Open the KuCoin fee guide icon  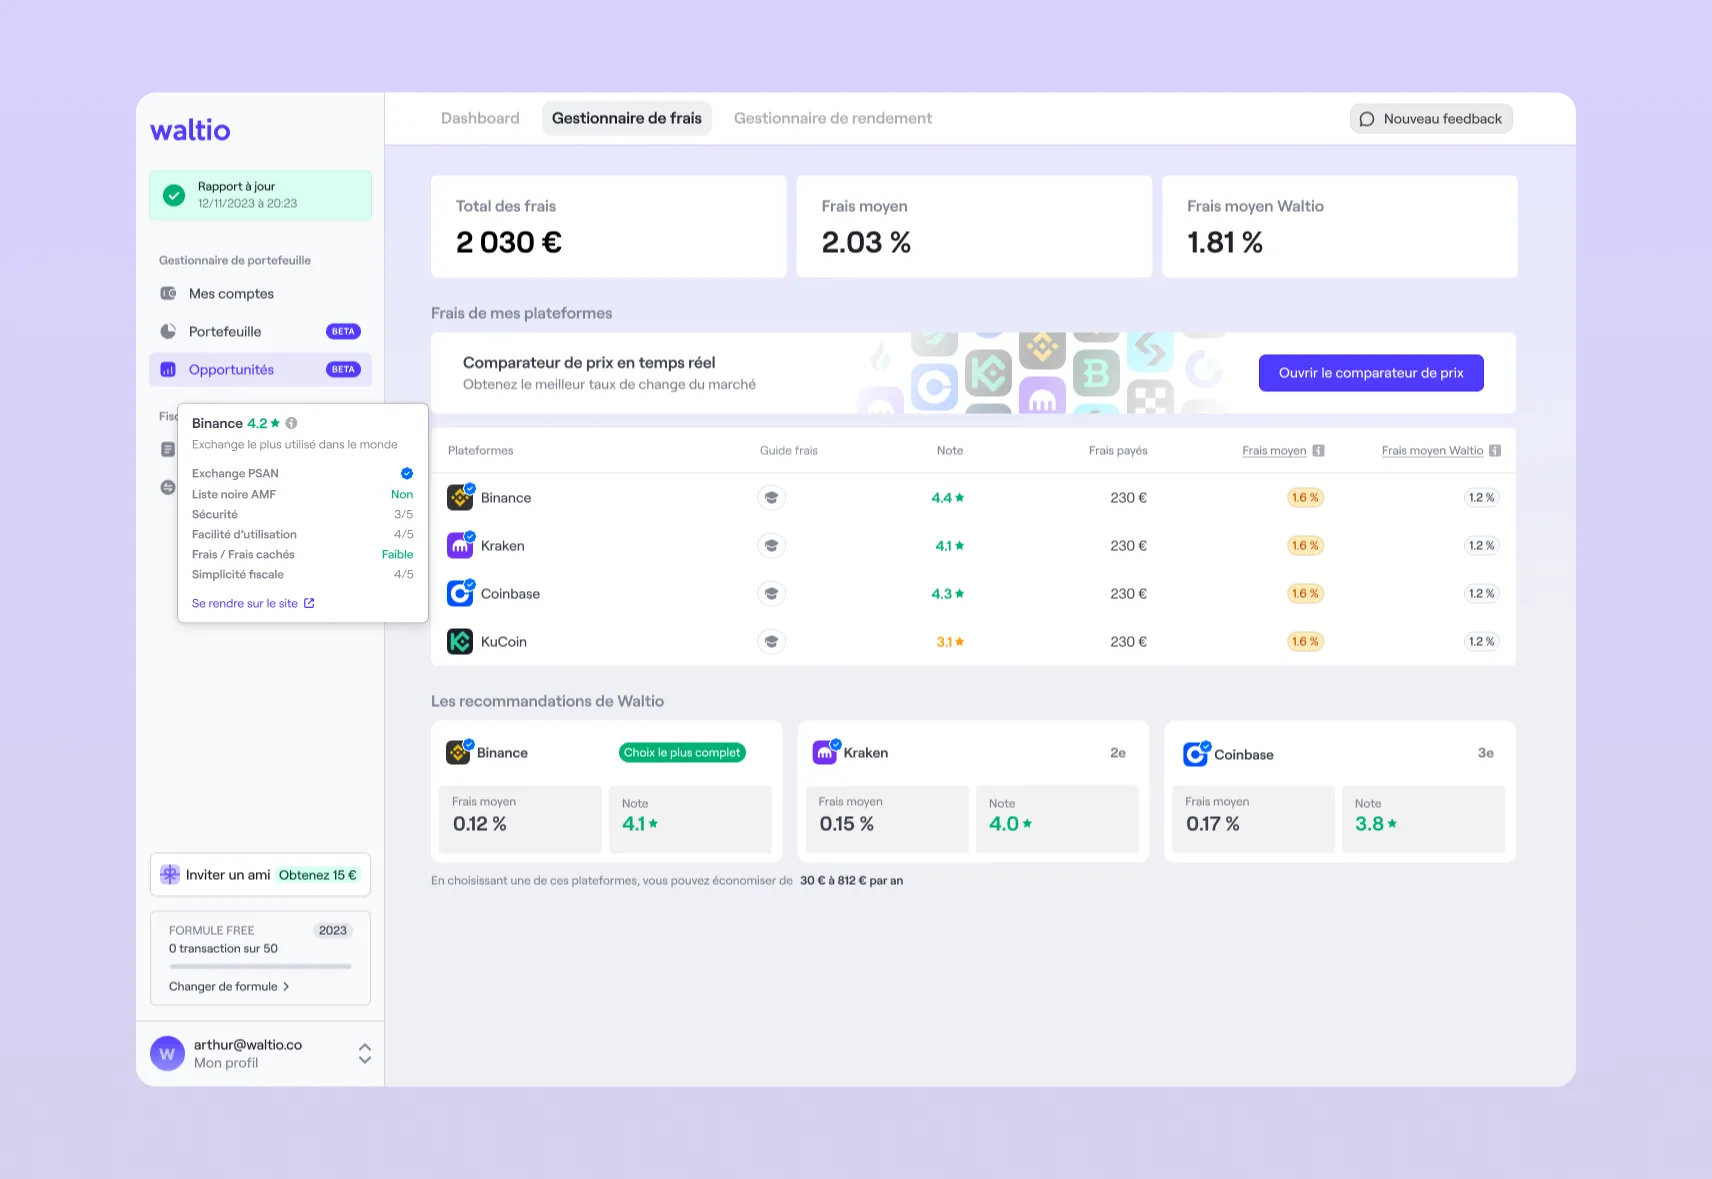point(771,642)
